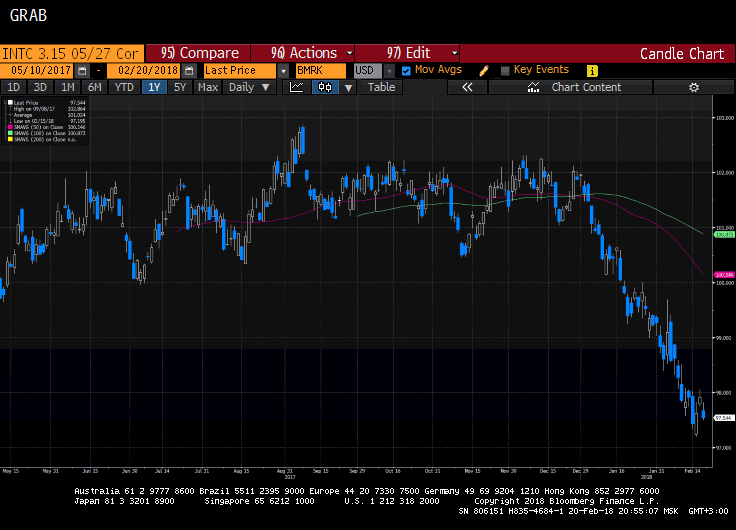Open the yellow info icon

coord(592,71)
